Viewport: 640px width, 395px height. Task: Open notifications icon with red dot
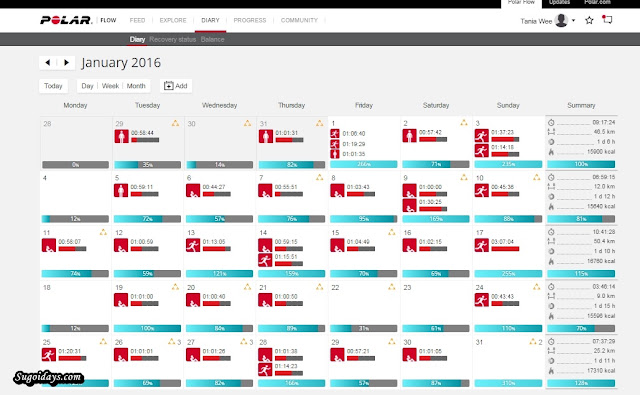coord(607,20)
